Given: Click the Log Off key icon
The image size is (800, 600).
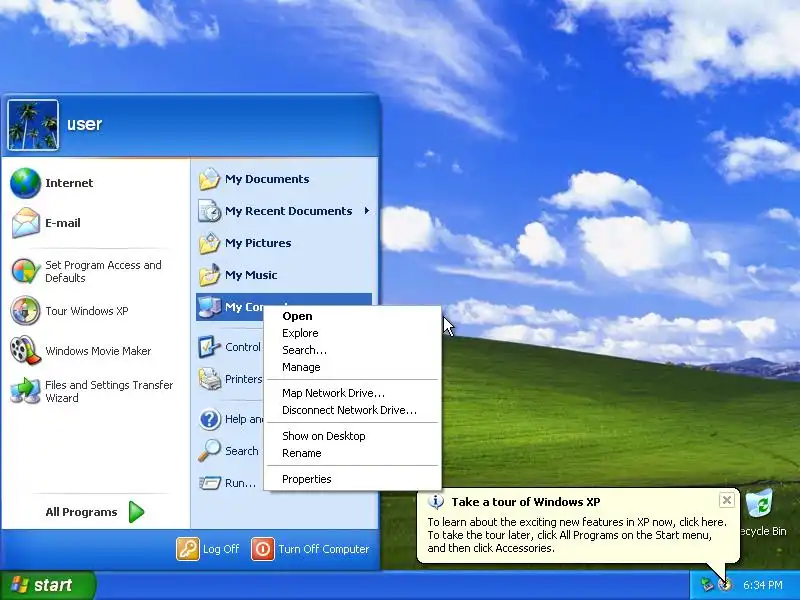Looking at the screenshot, I should 188,549.
